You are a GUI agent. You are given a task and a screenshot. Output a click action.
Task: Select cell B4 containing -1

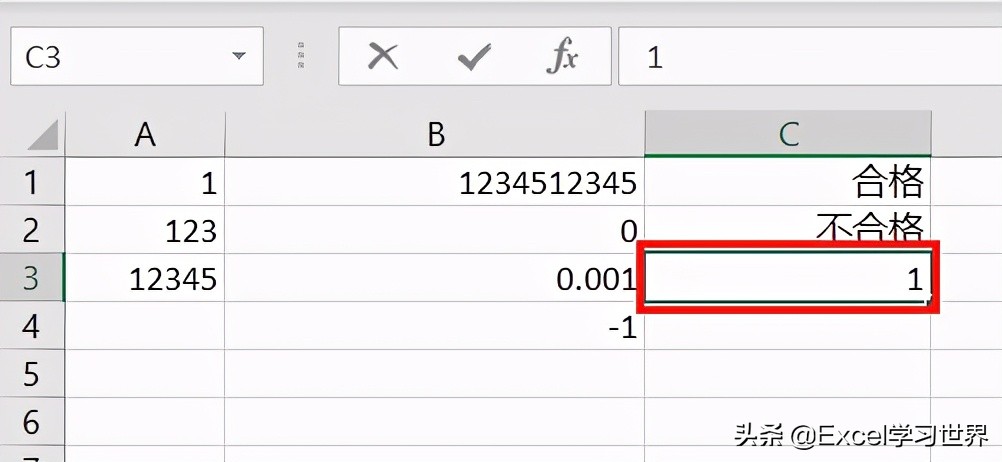click(x=435, y=326)
